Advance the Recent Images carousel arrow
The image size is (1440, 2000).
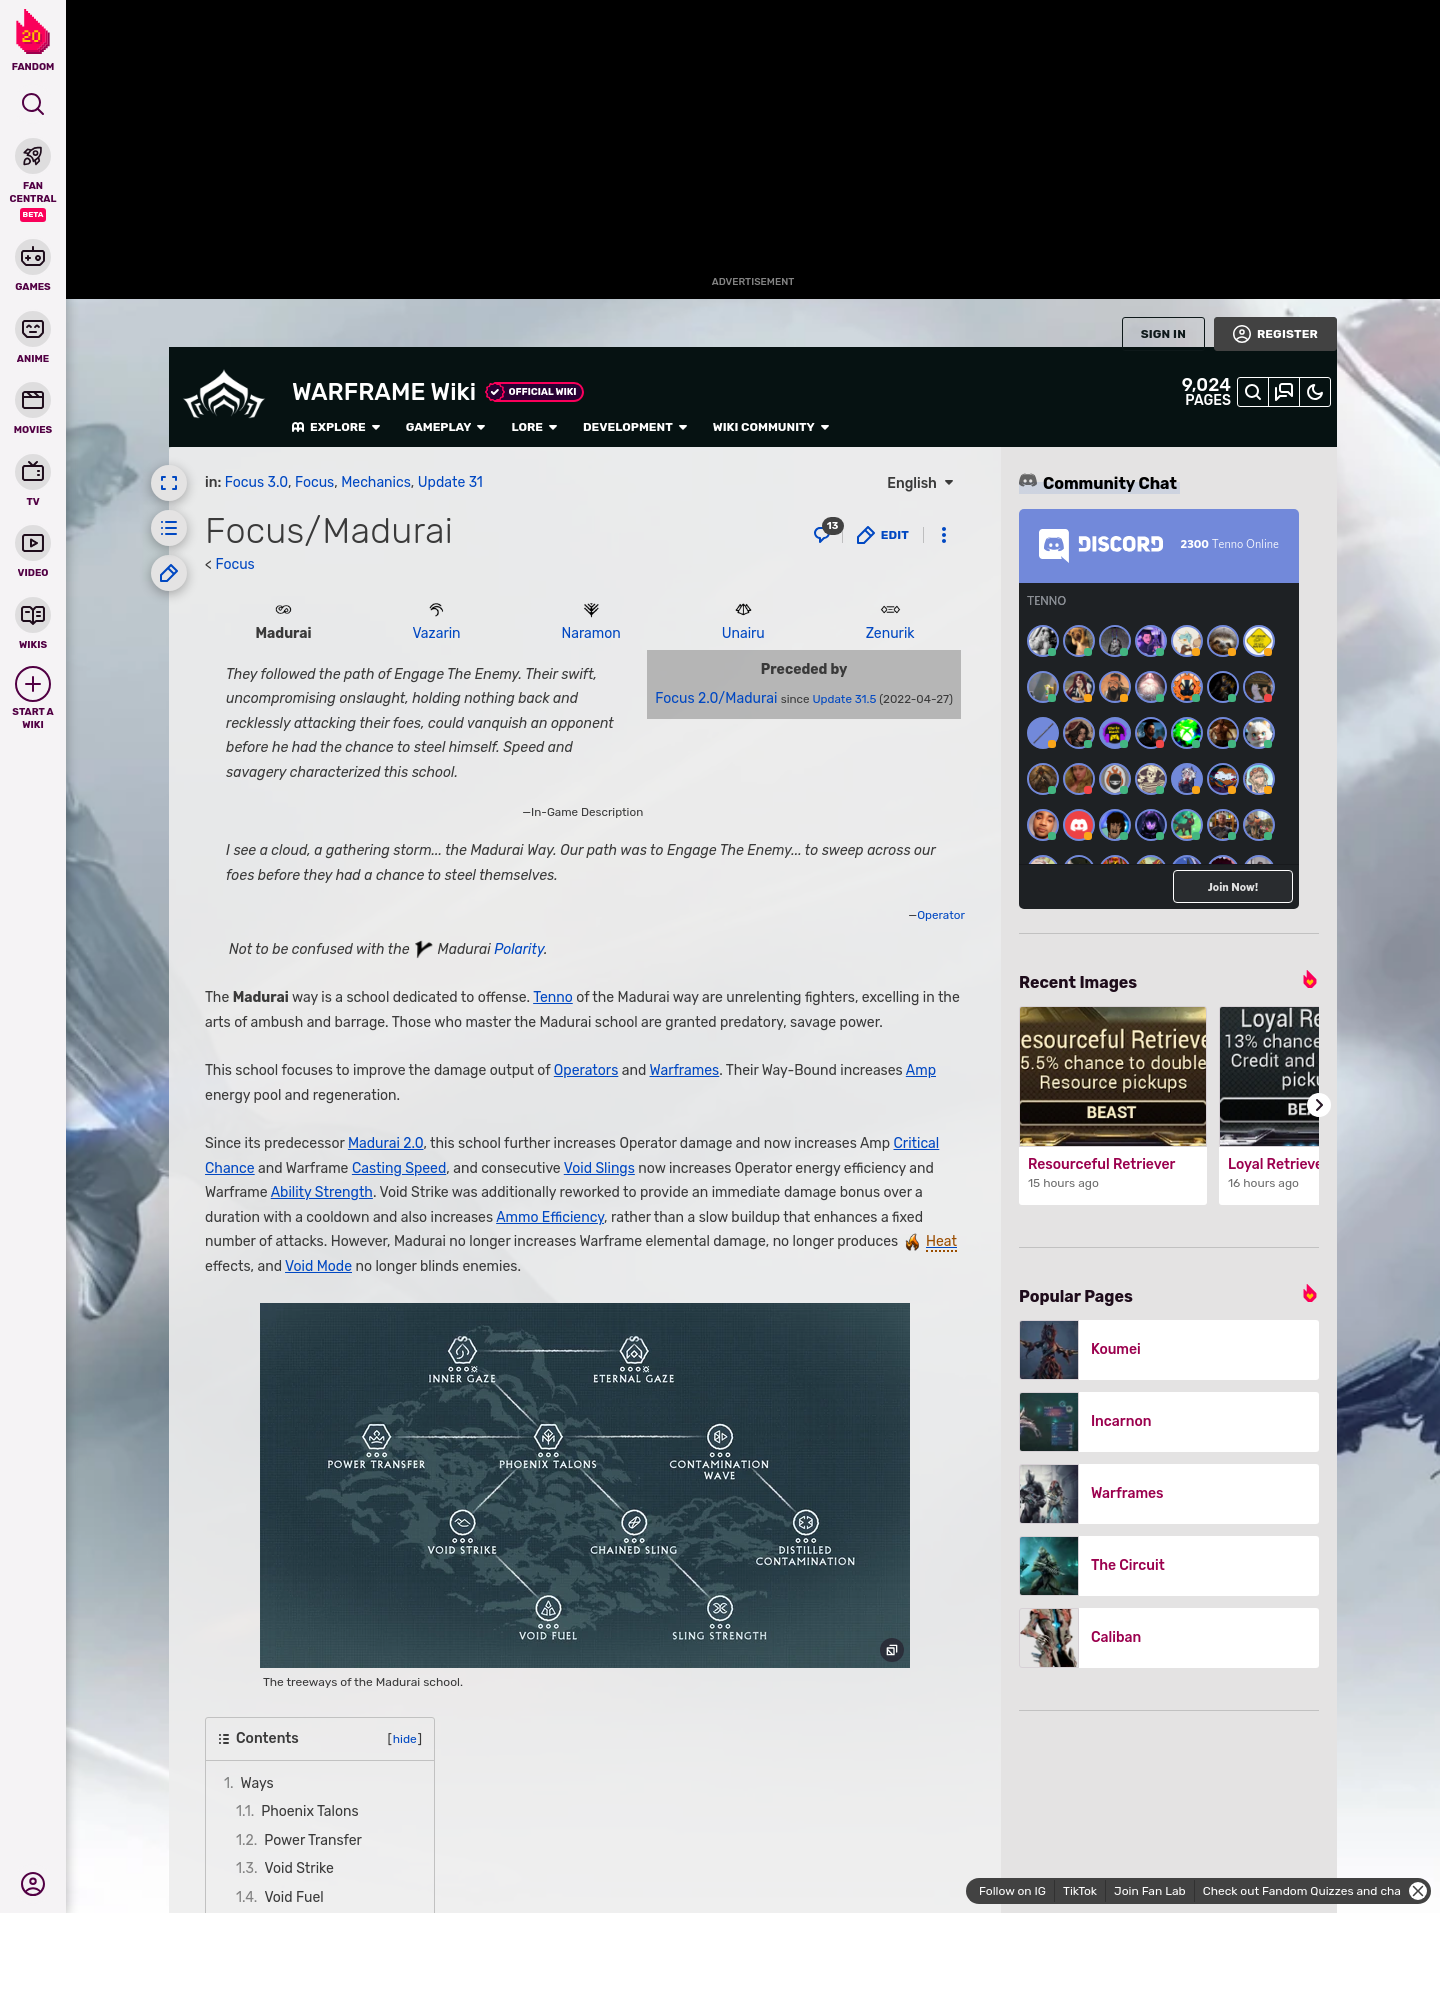[1319, 1105]
